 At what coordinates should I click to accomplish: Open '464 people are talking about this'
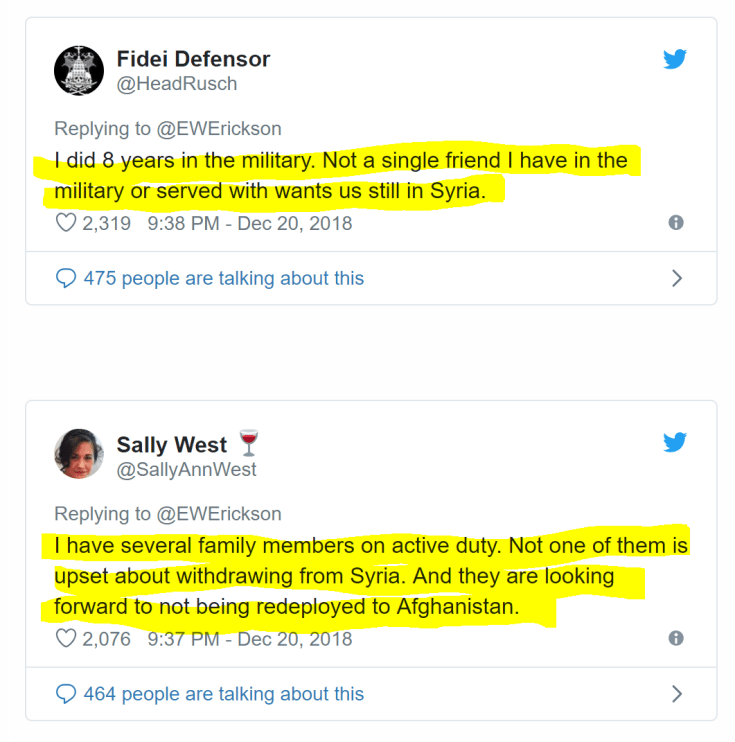tap(223, 694)
